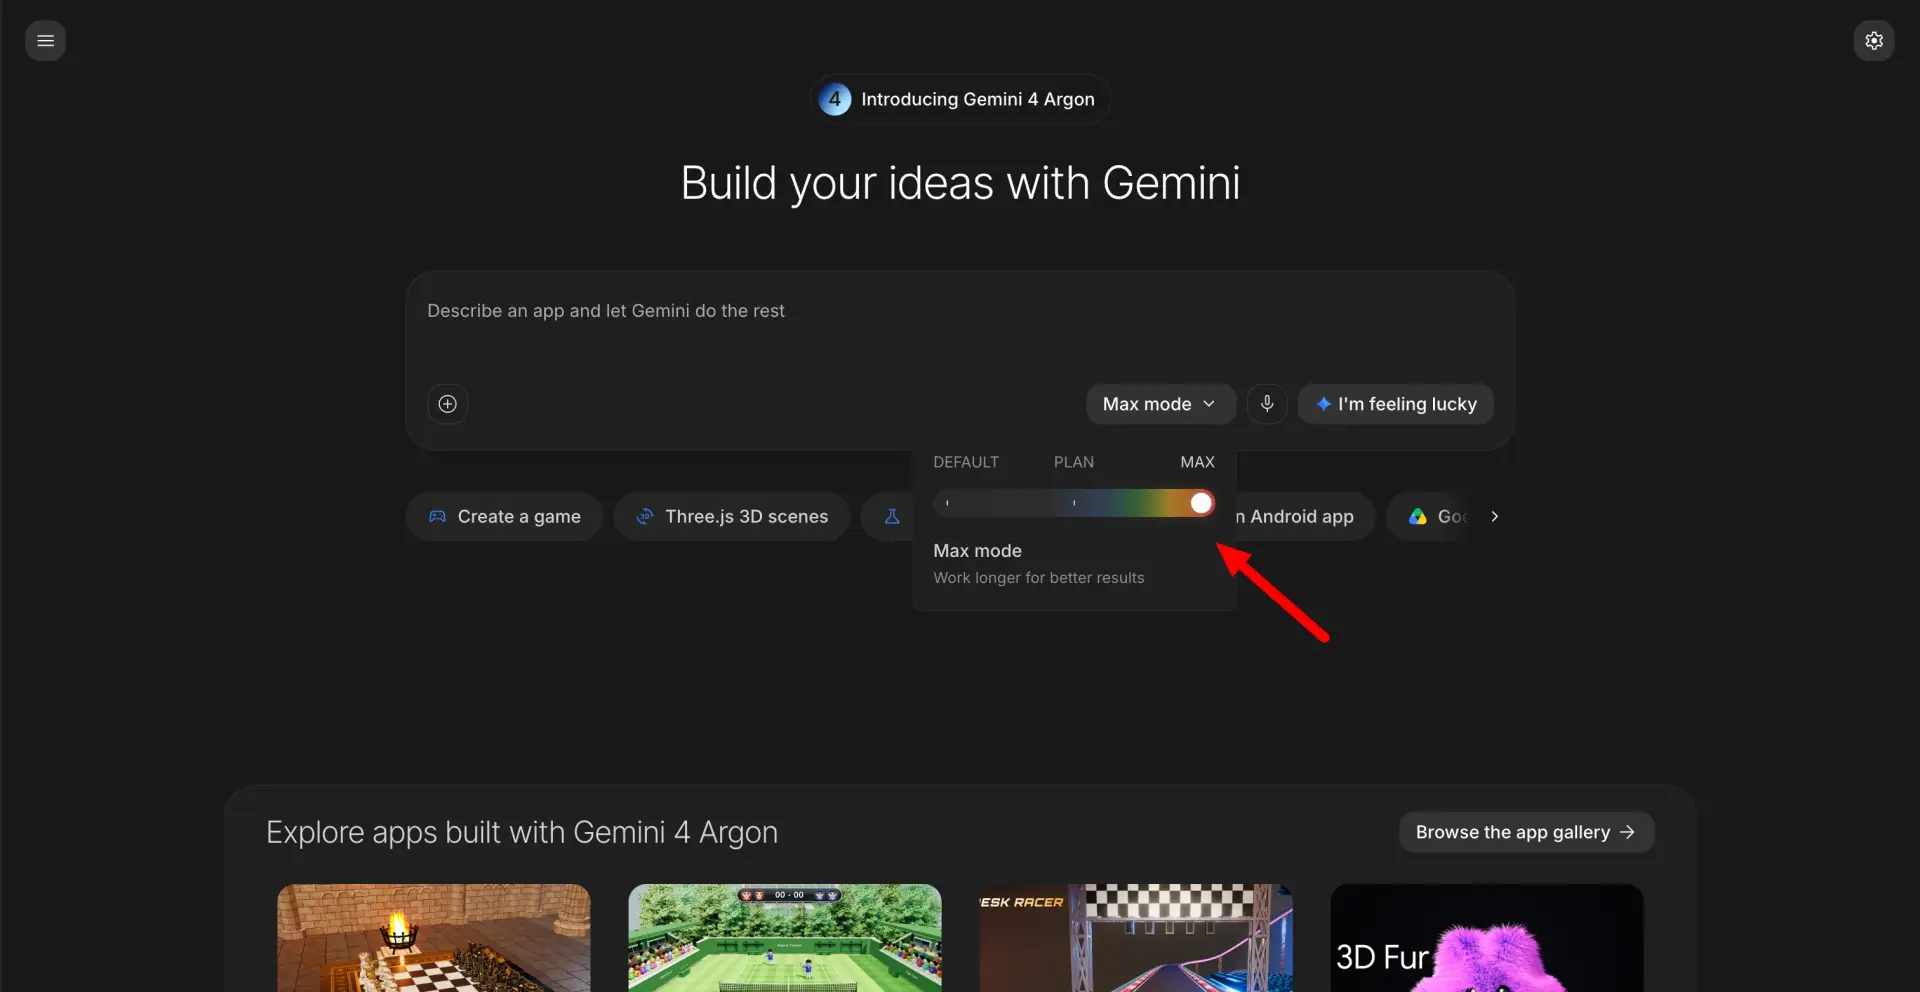The width and height of the screenshot is (1920, 992).
Task: Open the tennis court app thumbnail
Action: pyautogui.click(x=785, y=938)
